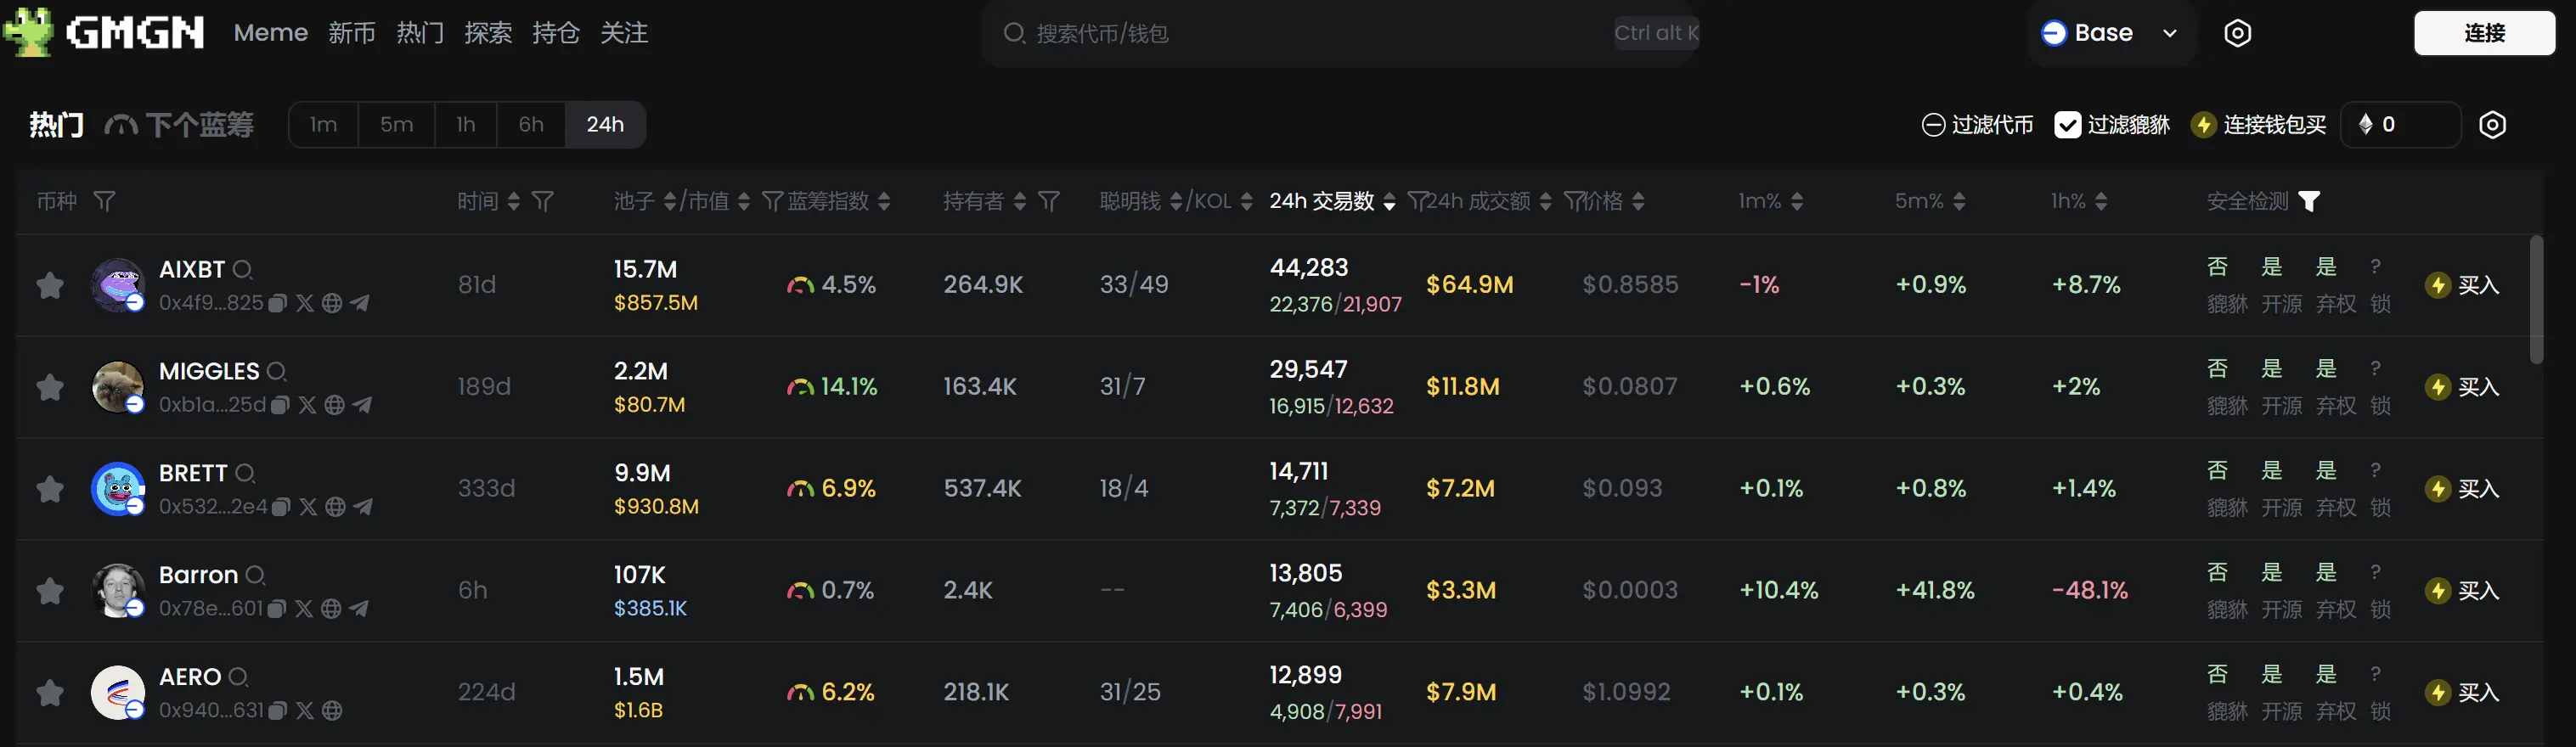This screenshot has width=2576, height=747.
Task: Open AIXBT Telegram icon
Action: click(x=359, y=303)
